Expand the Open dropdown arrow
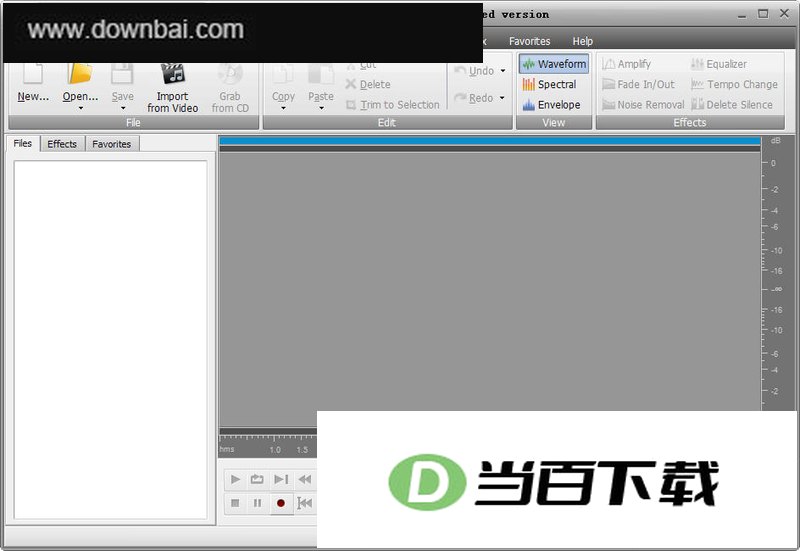The image size is (800, 551). [81, 108]
